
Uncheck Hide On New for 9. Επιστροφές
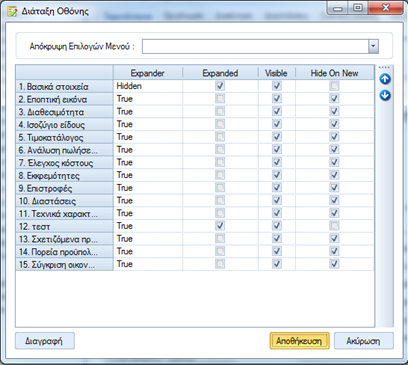click(x=334, y=188)
